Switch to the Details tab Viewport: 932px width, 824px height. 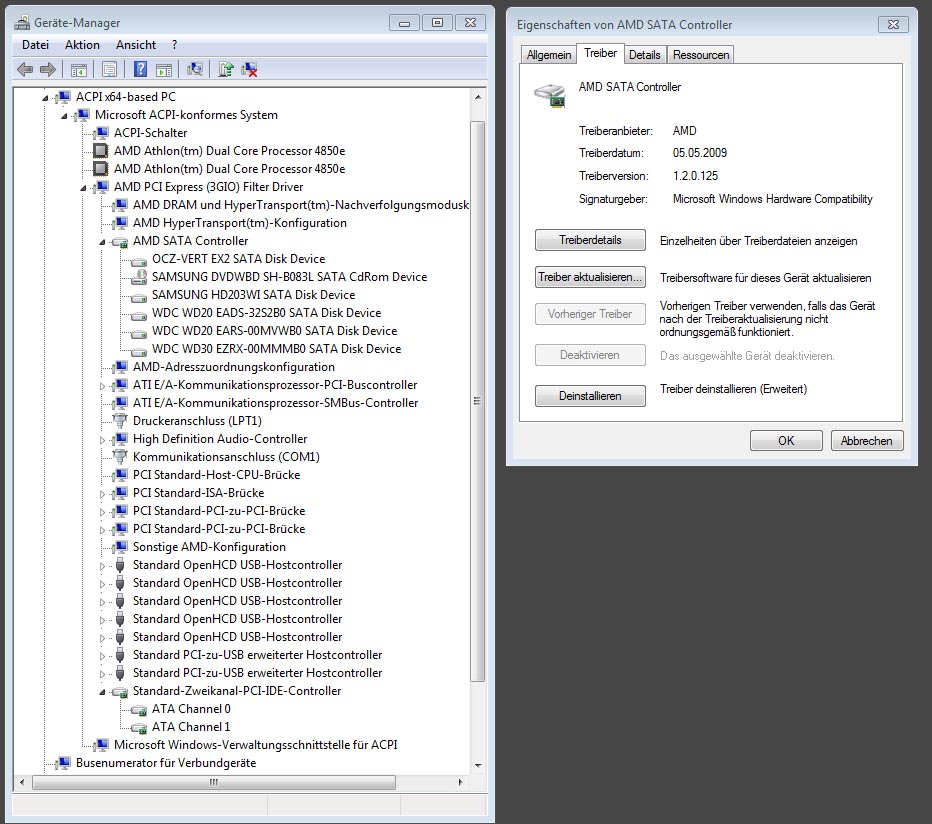(644, 55)
